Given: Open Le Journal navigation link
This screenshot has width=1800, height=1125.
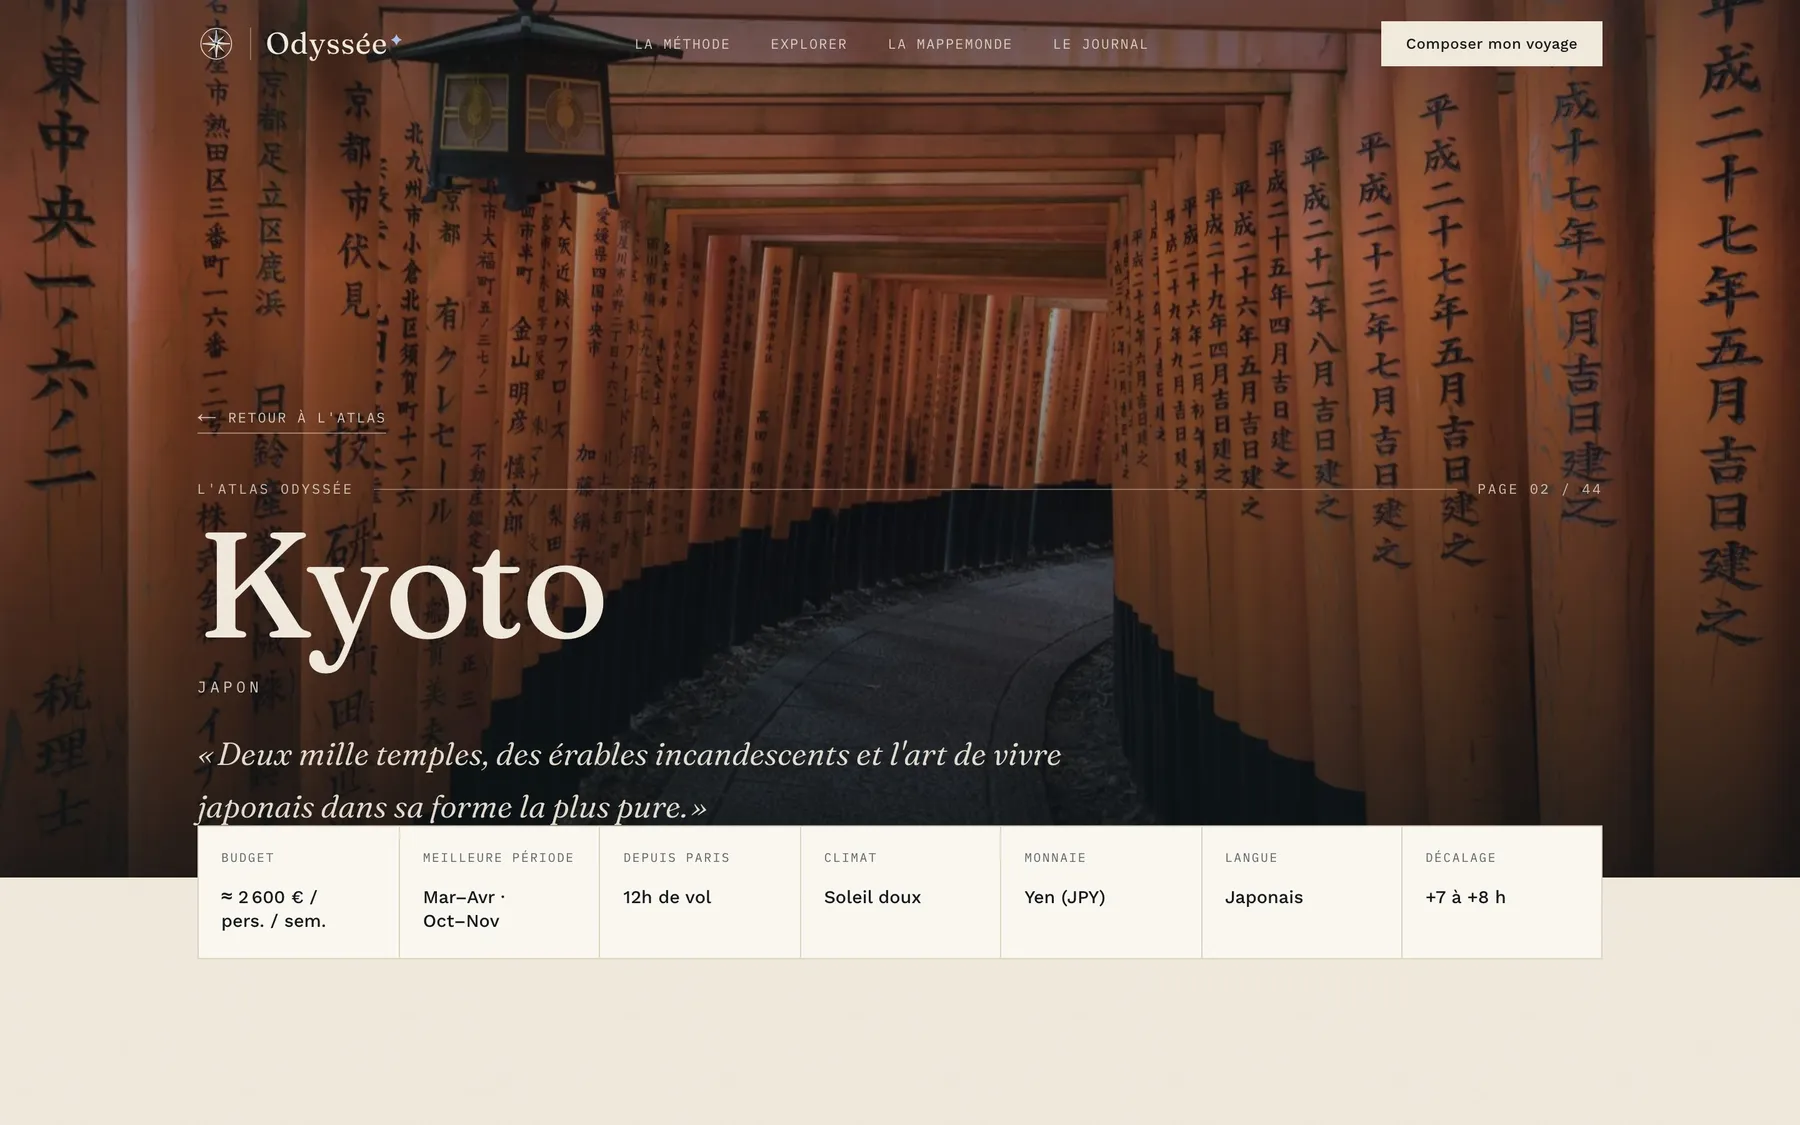Looking at the screenshot, I should [1100, 44].
